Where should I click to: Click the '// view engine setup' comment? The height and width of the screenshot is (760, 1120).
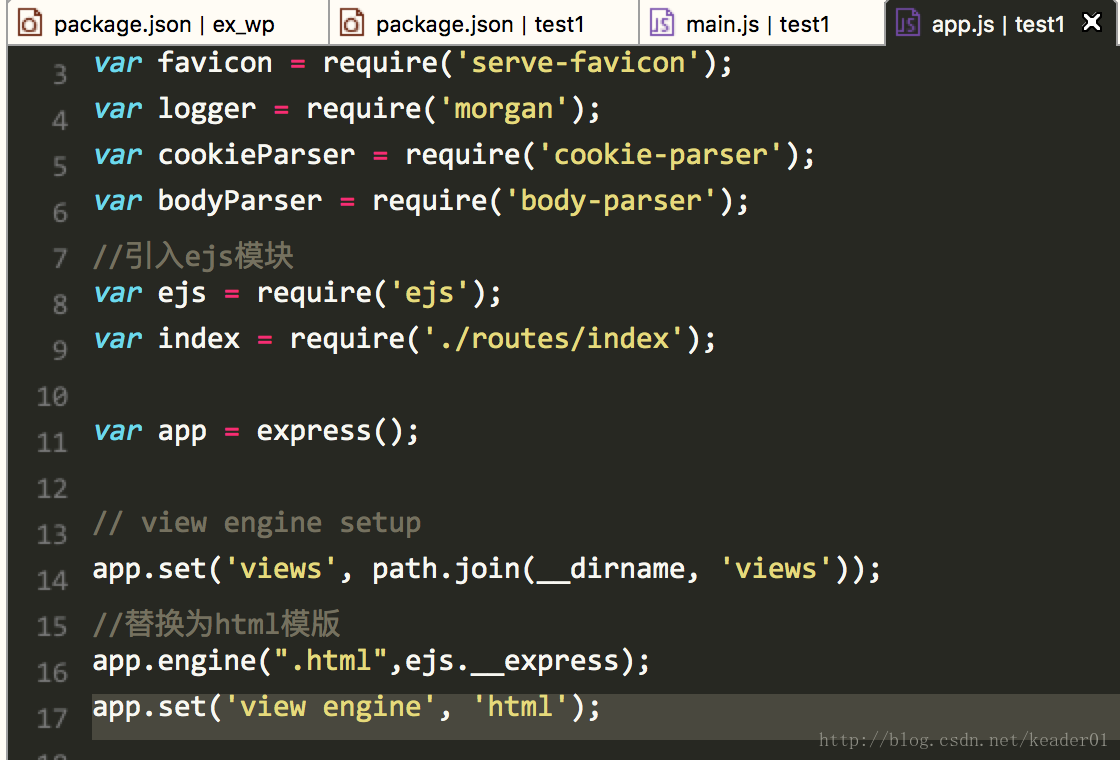pyautogui.click(x=256, y=523)
